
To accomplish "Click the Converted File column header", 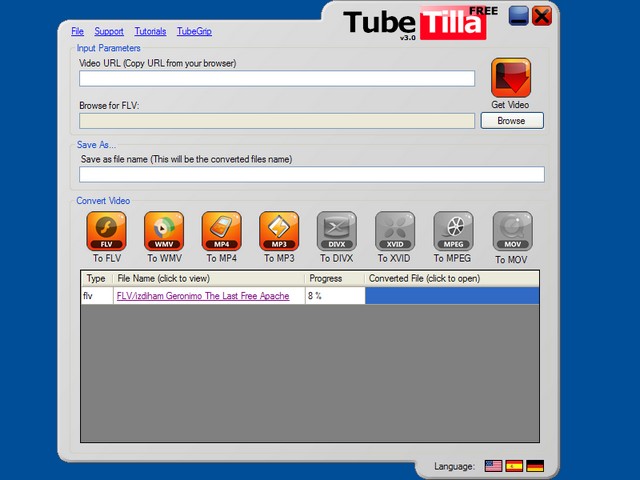I will pos(452,279).
